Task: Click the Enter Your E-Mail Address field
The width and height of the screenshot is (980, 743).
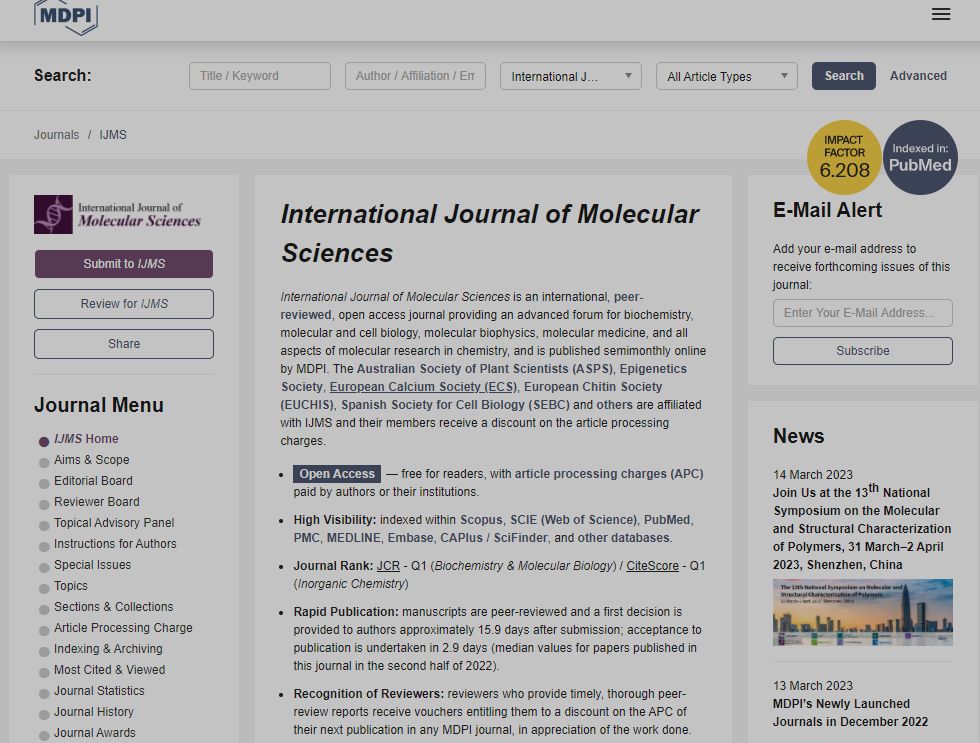Action: tap(862, 312)
